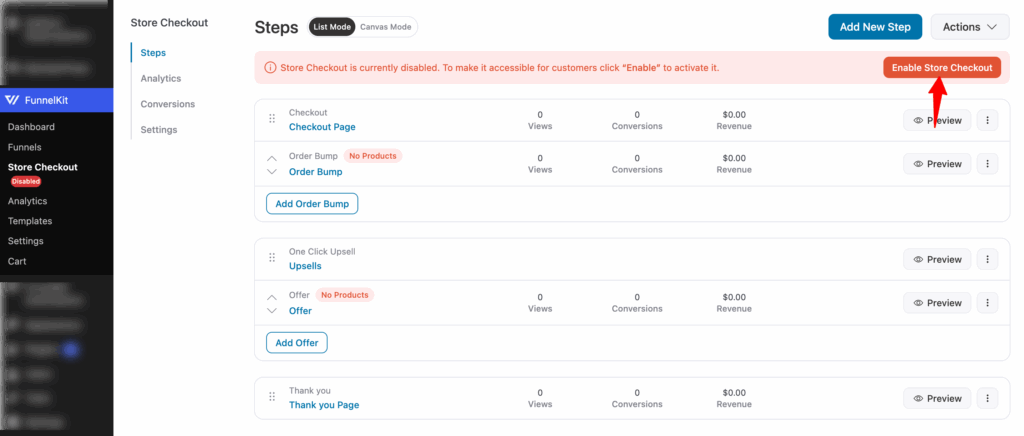1024x436 pixels.
Task: Click the $0.00 Revenue of Checkout Page
Action: point(734,120)
